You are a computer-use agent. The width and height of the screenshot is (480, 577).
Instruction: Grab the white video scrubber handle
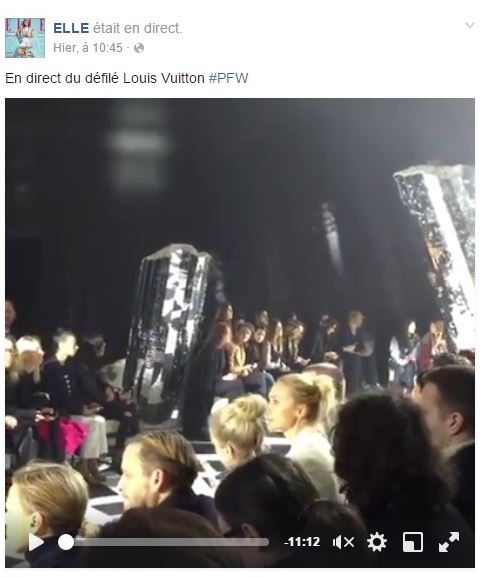pos(66,542)
